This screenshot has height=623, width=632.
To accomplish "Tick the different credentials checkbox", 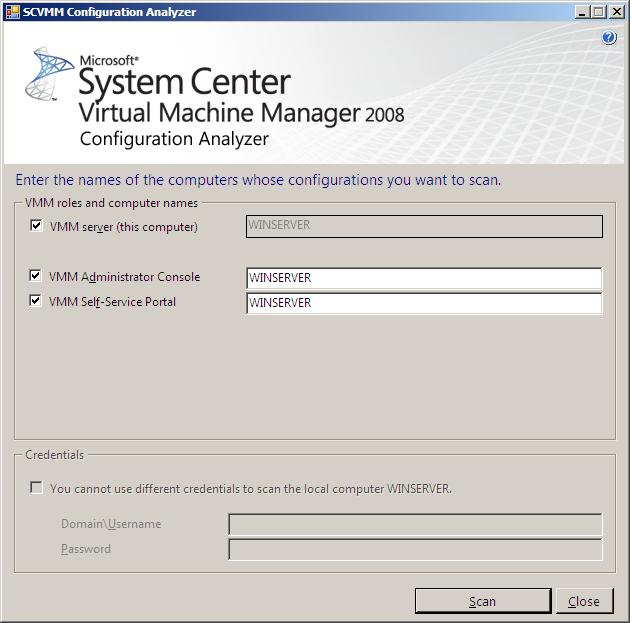I will click(x=37, y=488).
